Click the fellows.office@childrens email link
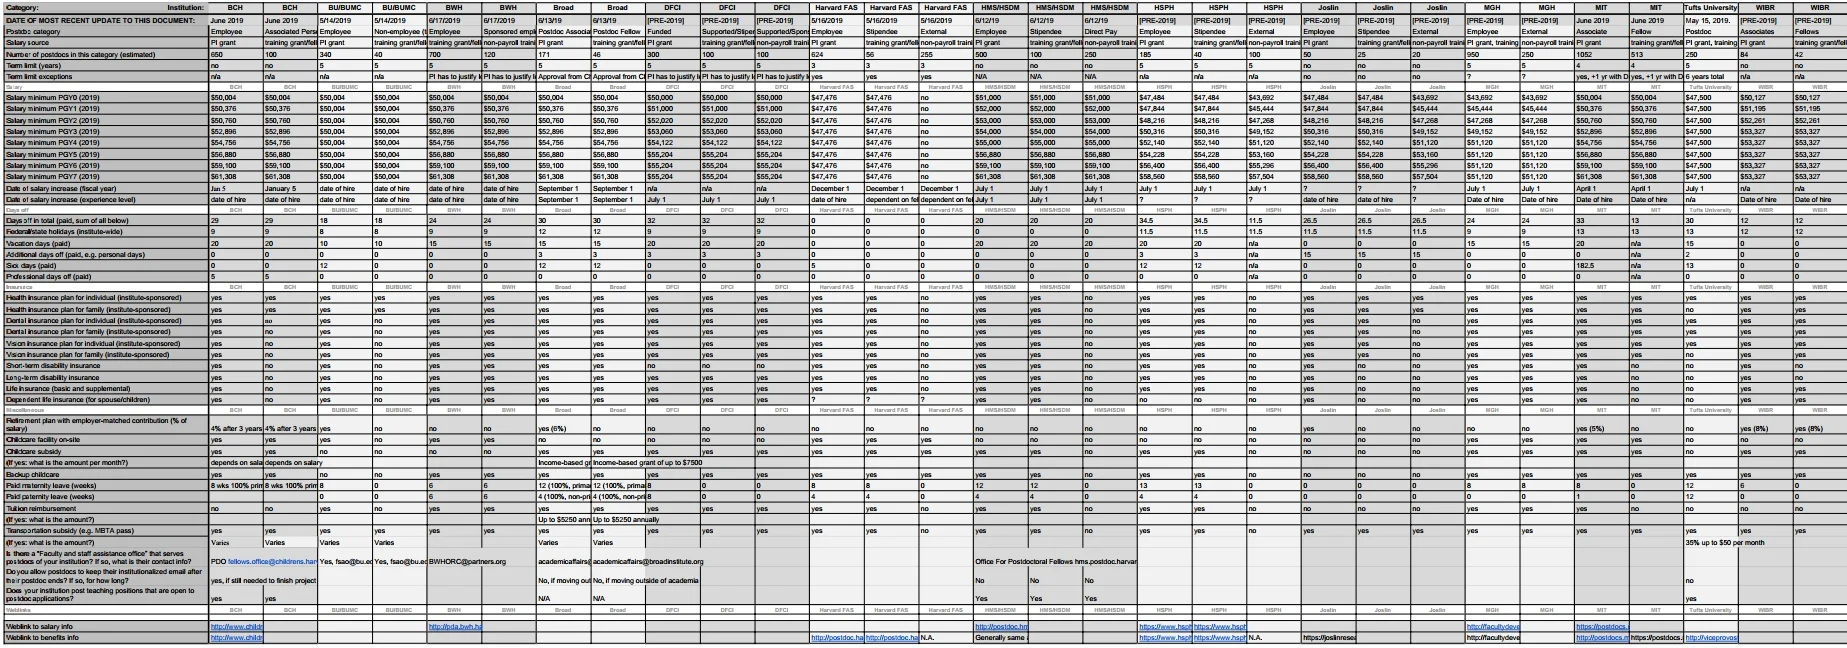1847x648 pixels. point(272,562)
